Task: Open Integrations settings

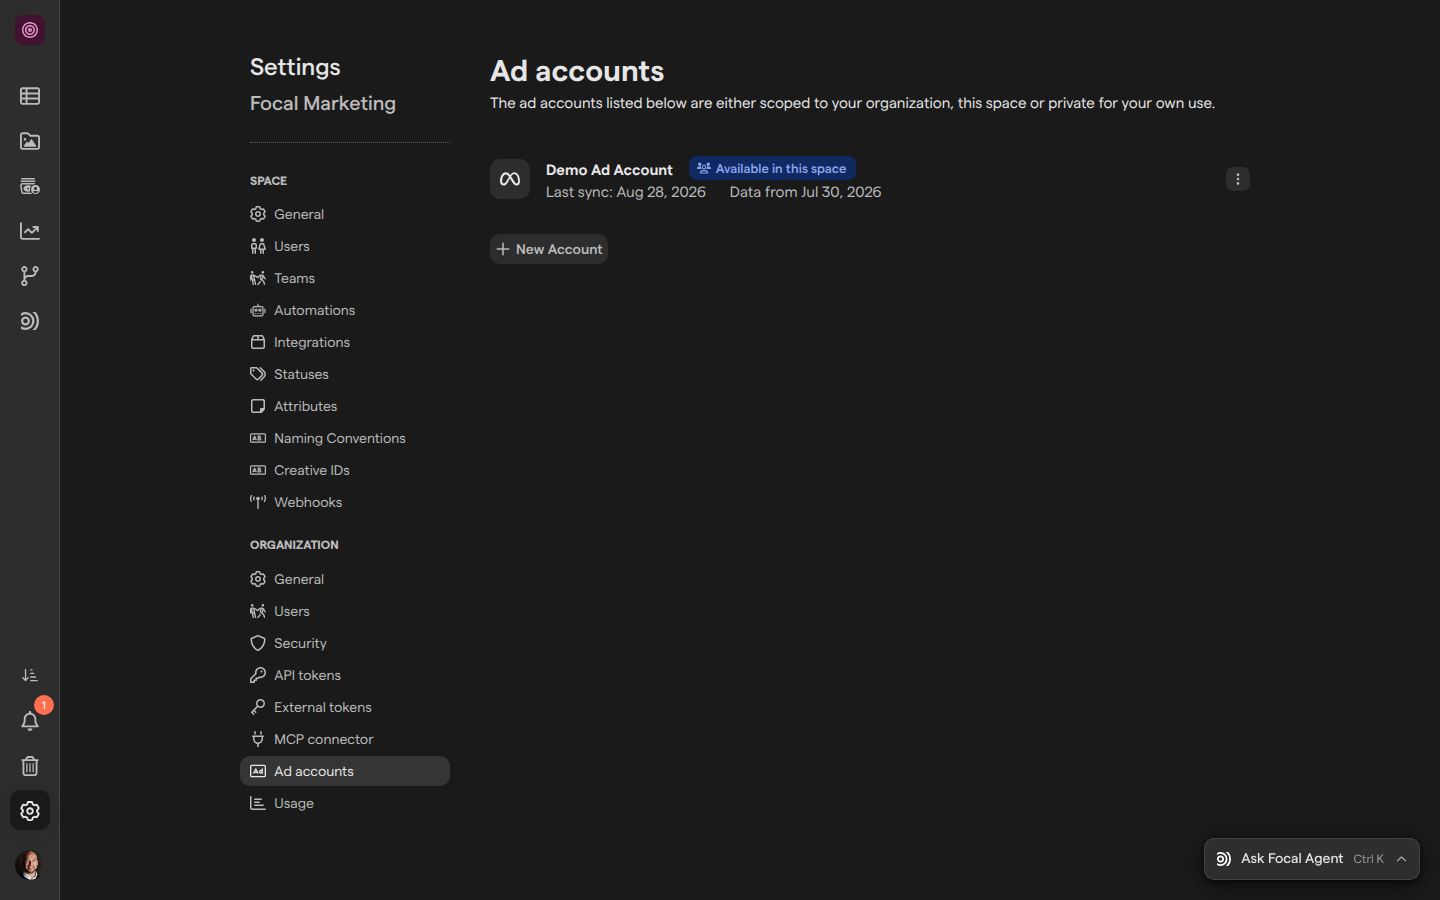Action: [345, 342]
